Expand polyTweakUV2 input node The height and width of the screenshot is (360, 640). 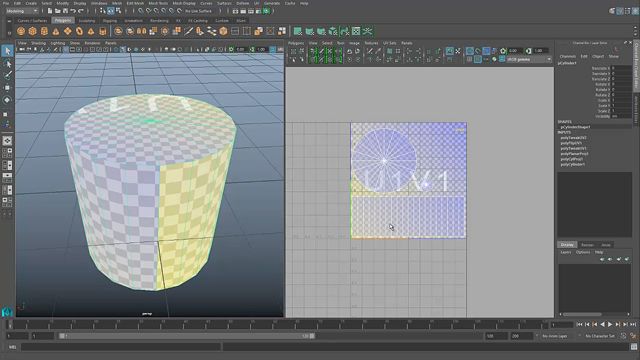573,138
